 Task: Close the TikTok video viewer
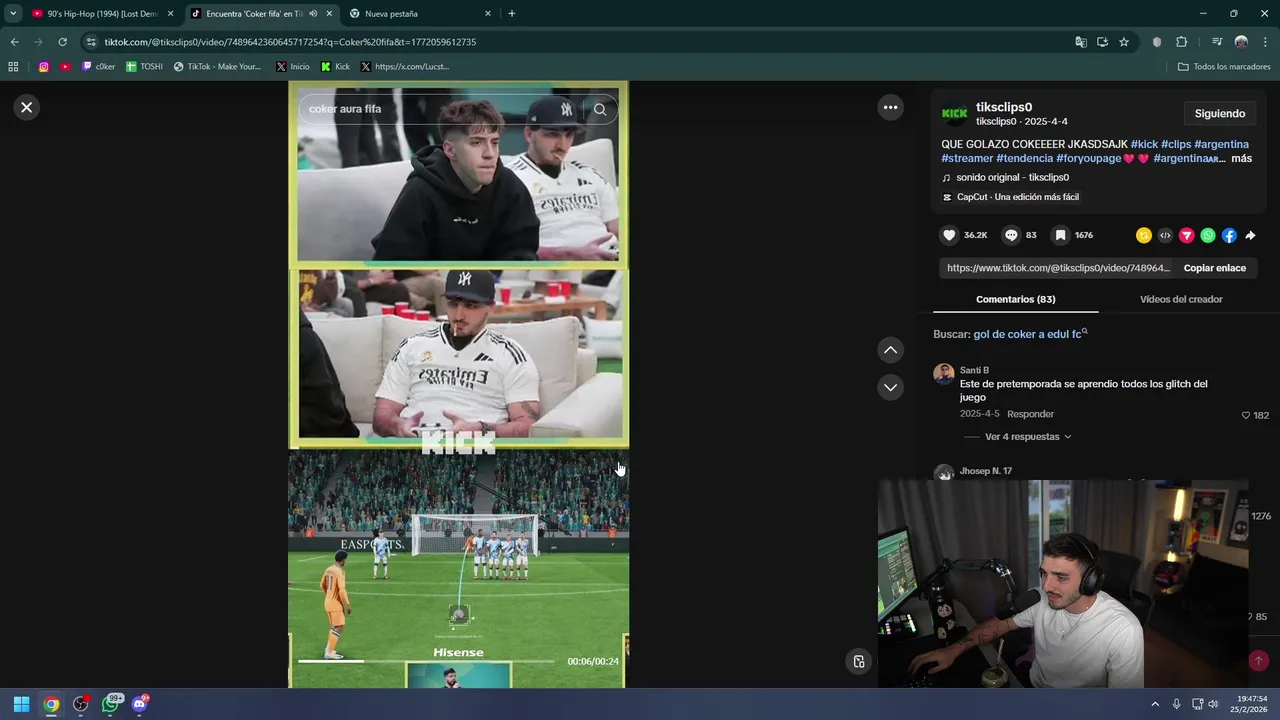point(27,107)
